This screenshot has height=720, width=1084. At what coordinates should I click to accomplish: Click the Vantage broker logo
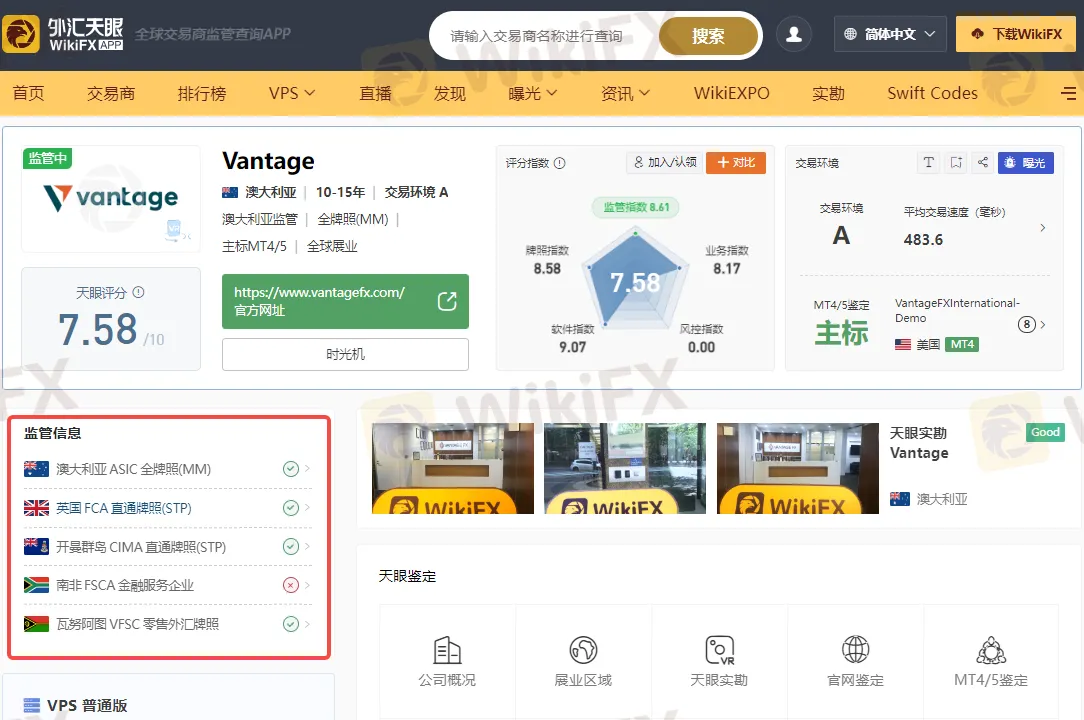111,198
